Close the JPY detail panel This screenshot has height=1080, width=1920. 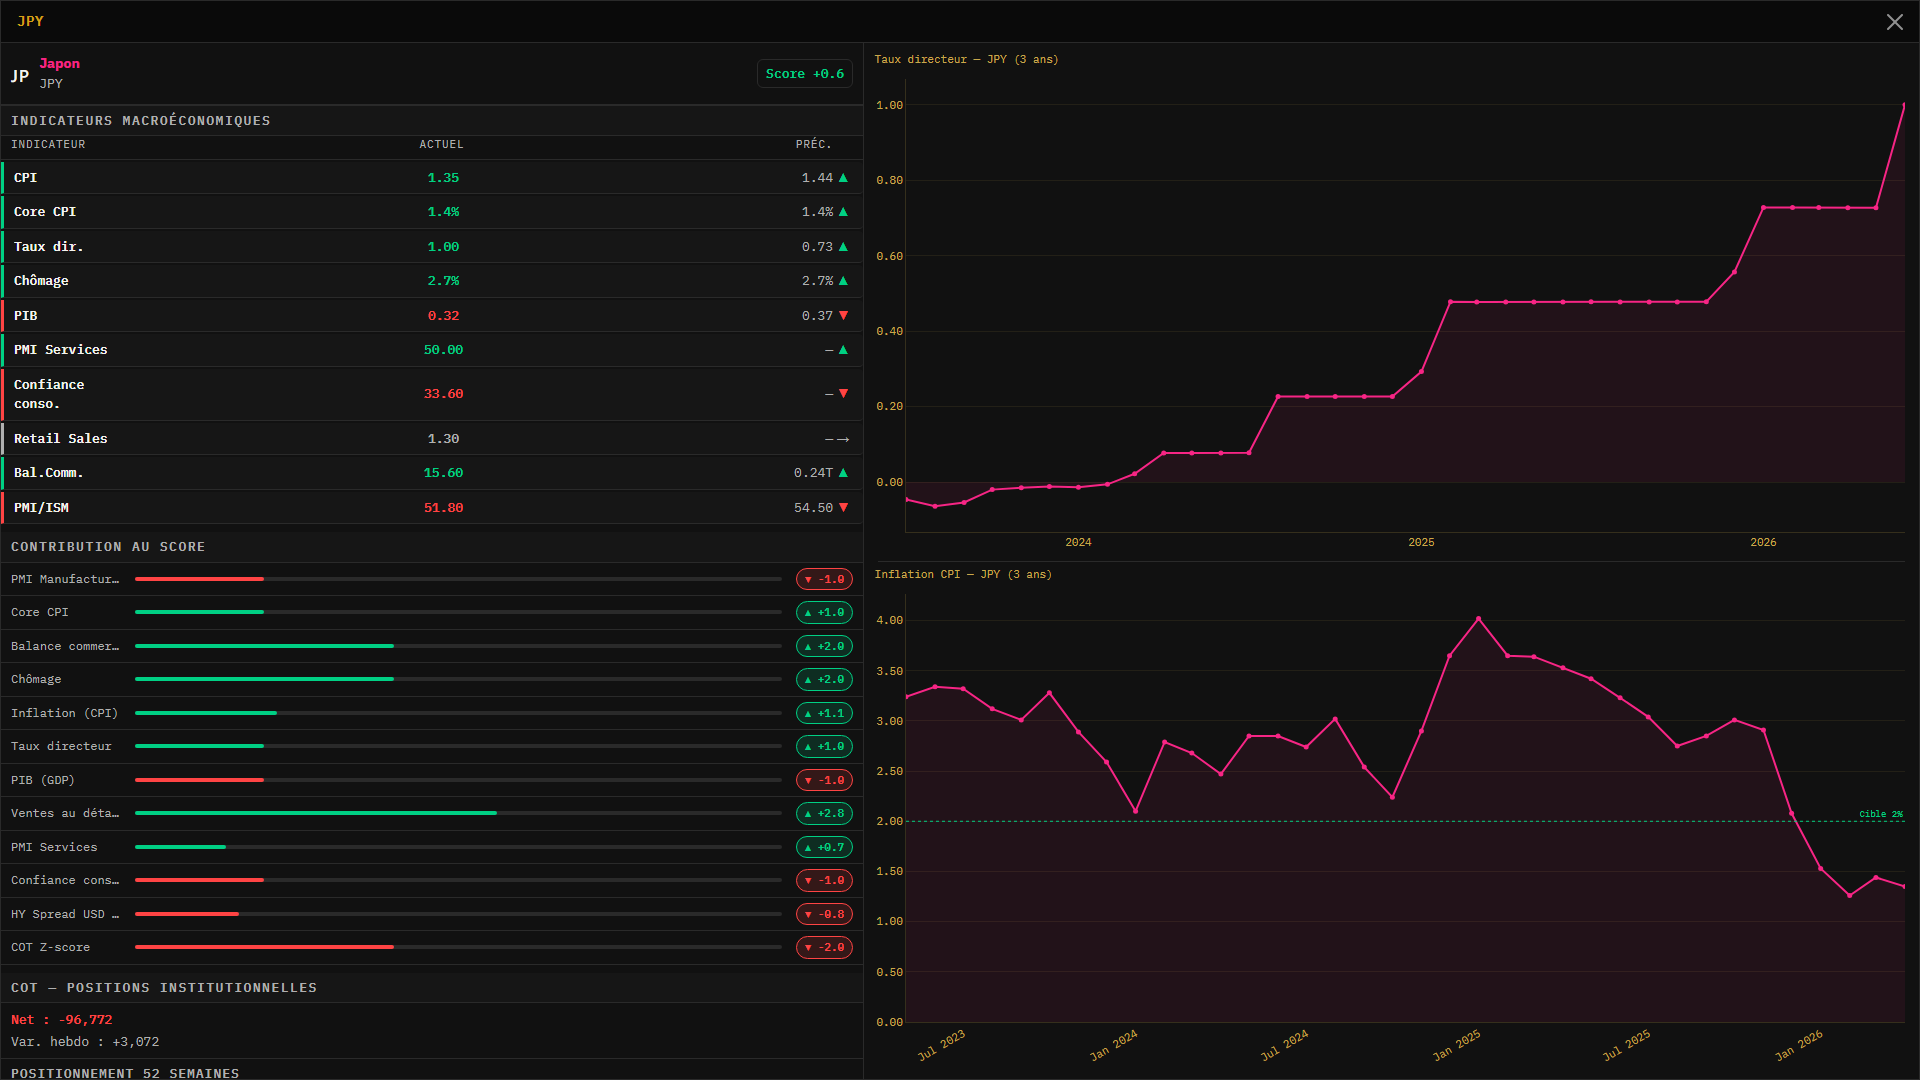click(x=1894, y=22)
